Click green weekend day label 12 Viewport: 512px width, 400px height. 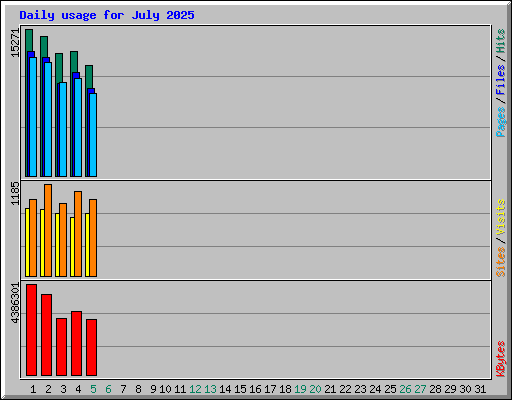[195, 389]
